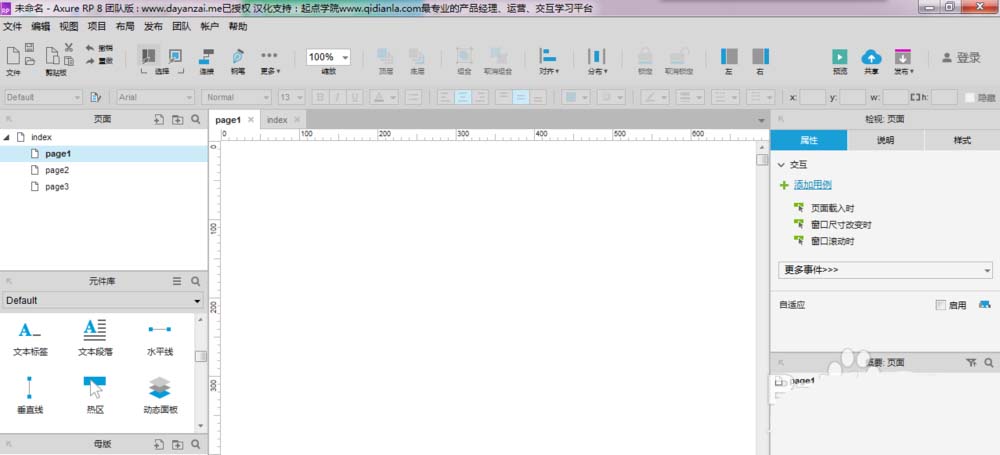Switch to the Notes (说明) inspector tab
Image resolution: width=1000 pixels, height=455 pixels.
coord(885,140)
